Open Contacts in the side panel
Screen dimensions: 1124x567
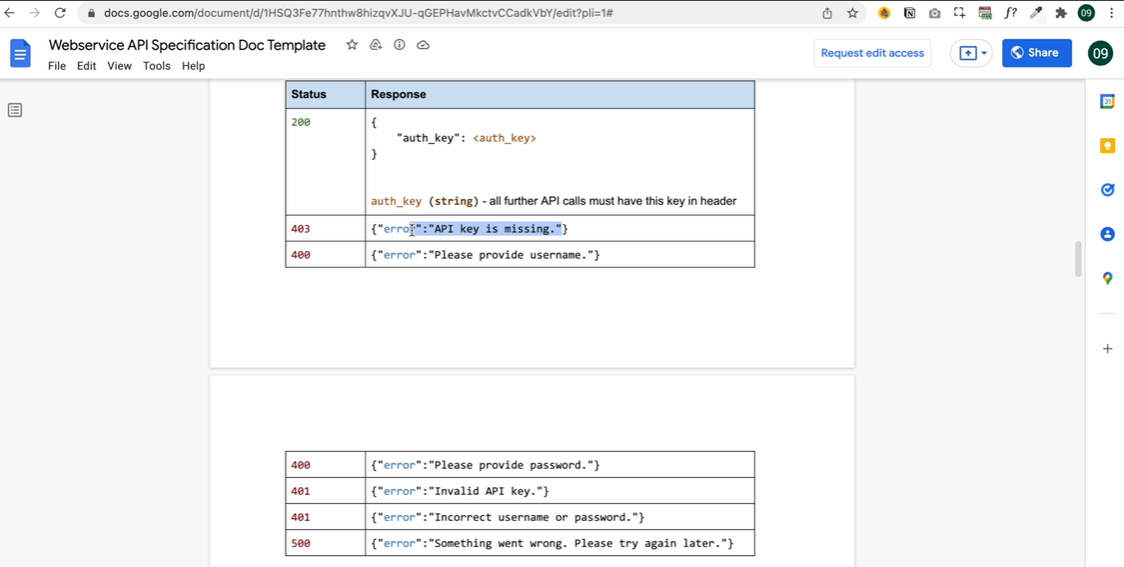1108,234
